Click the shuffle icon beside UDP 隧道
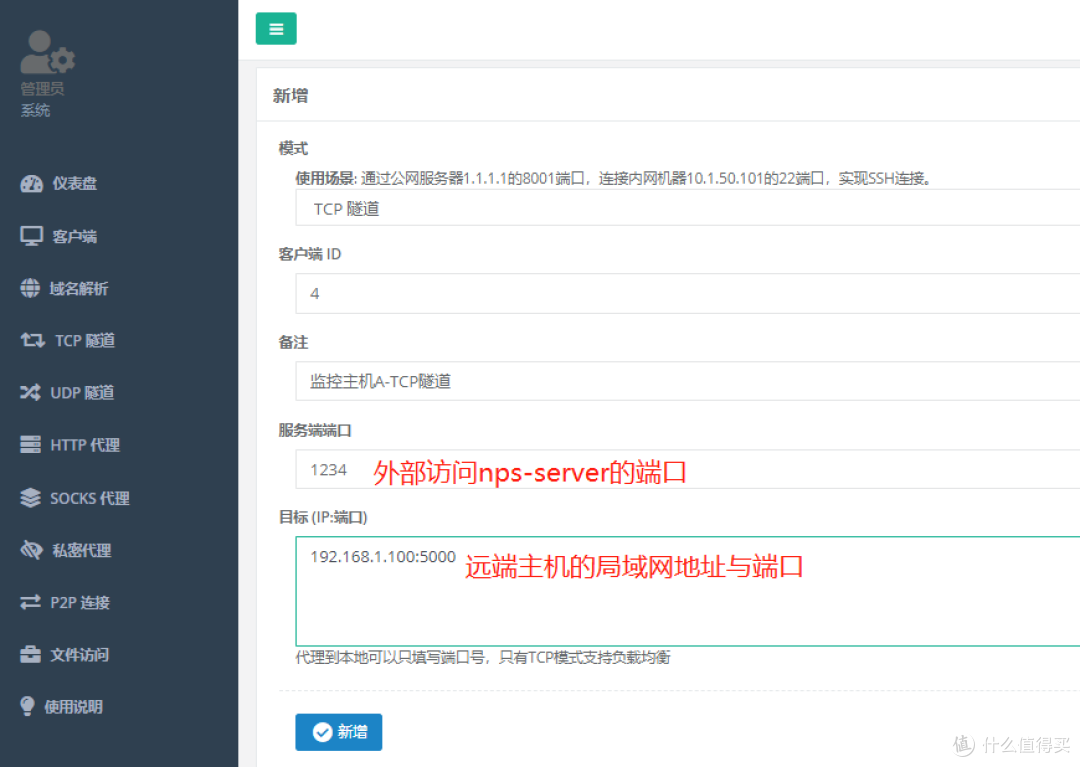Viewport: 1080px width, 767px height. (x=30, y=392)
